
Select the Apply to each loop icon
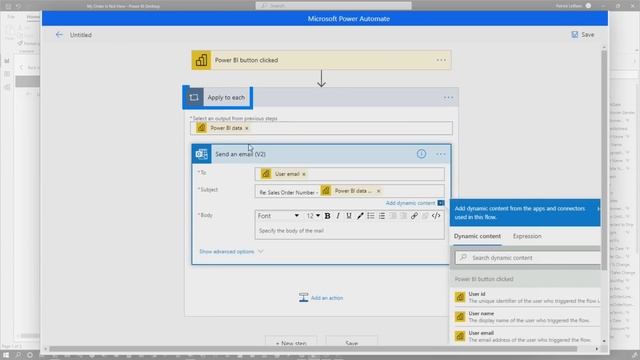[x=194, y=98]
